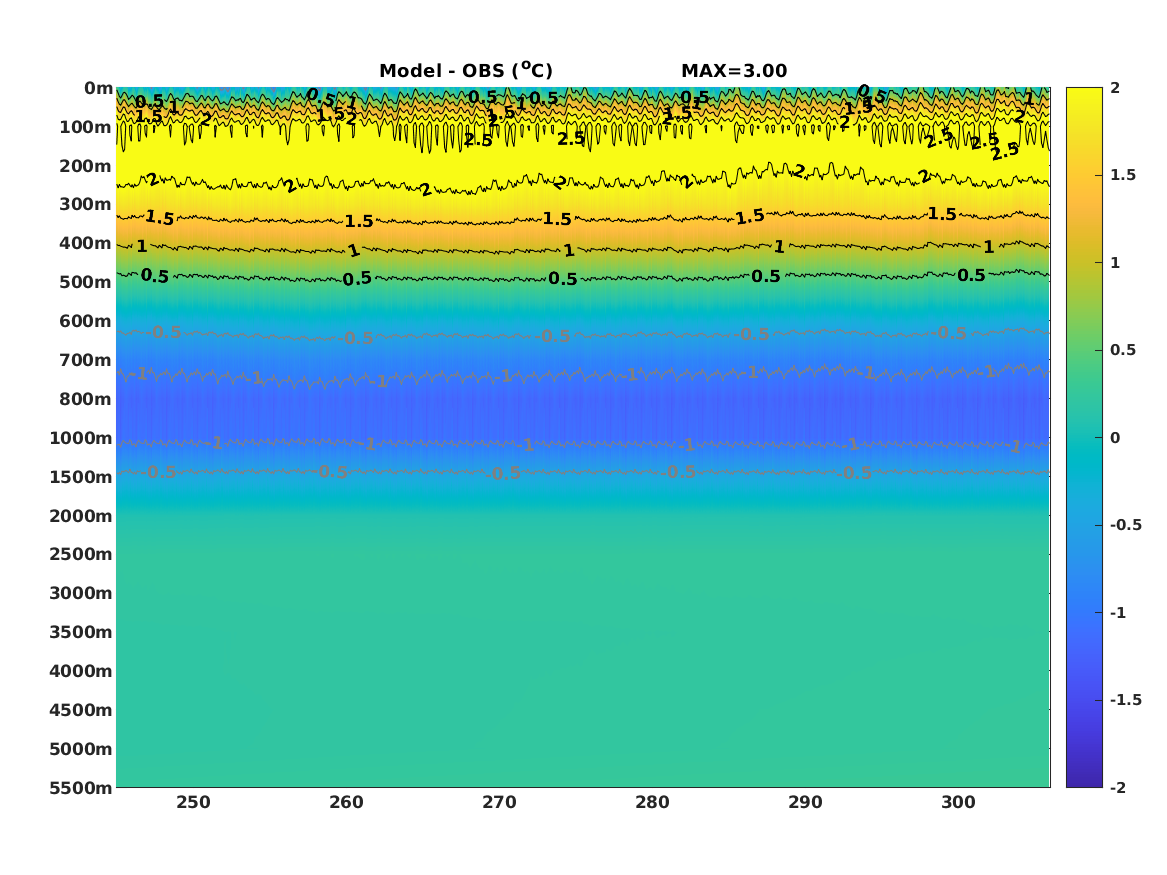Image resolution: width=1167 pixels, height=875 pixels.
Task: Click the dark blue bottom of the colorbar
Action: [1084, 778]
